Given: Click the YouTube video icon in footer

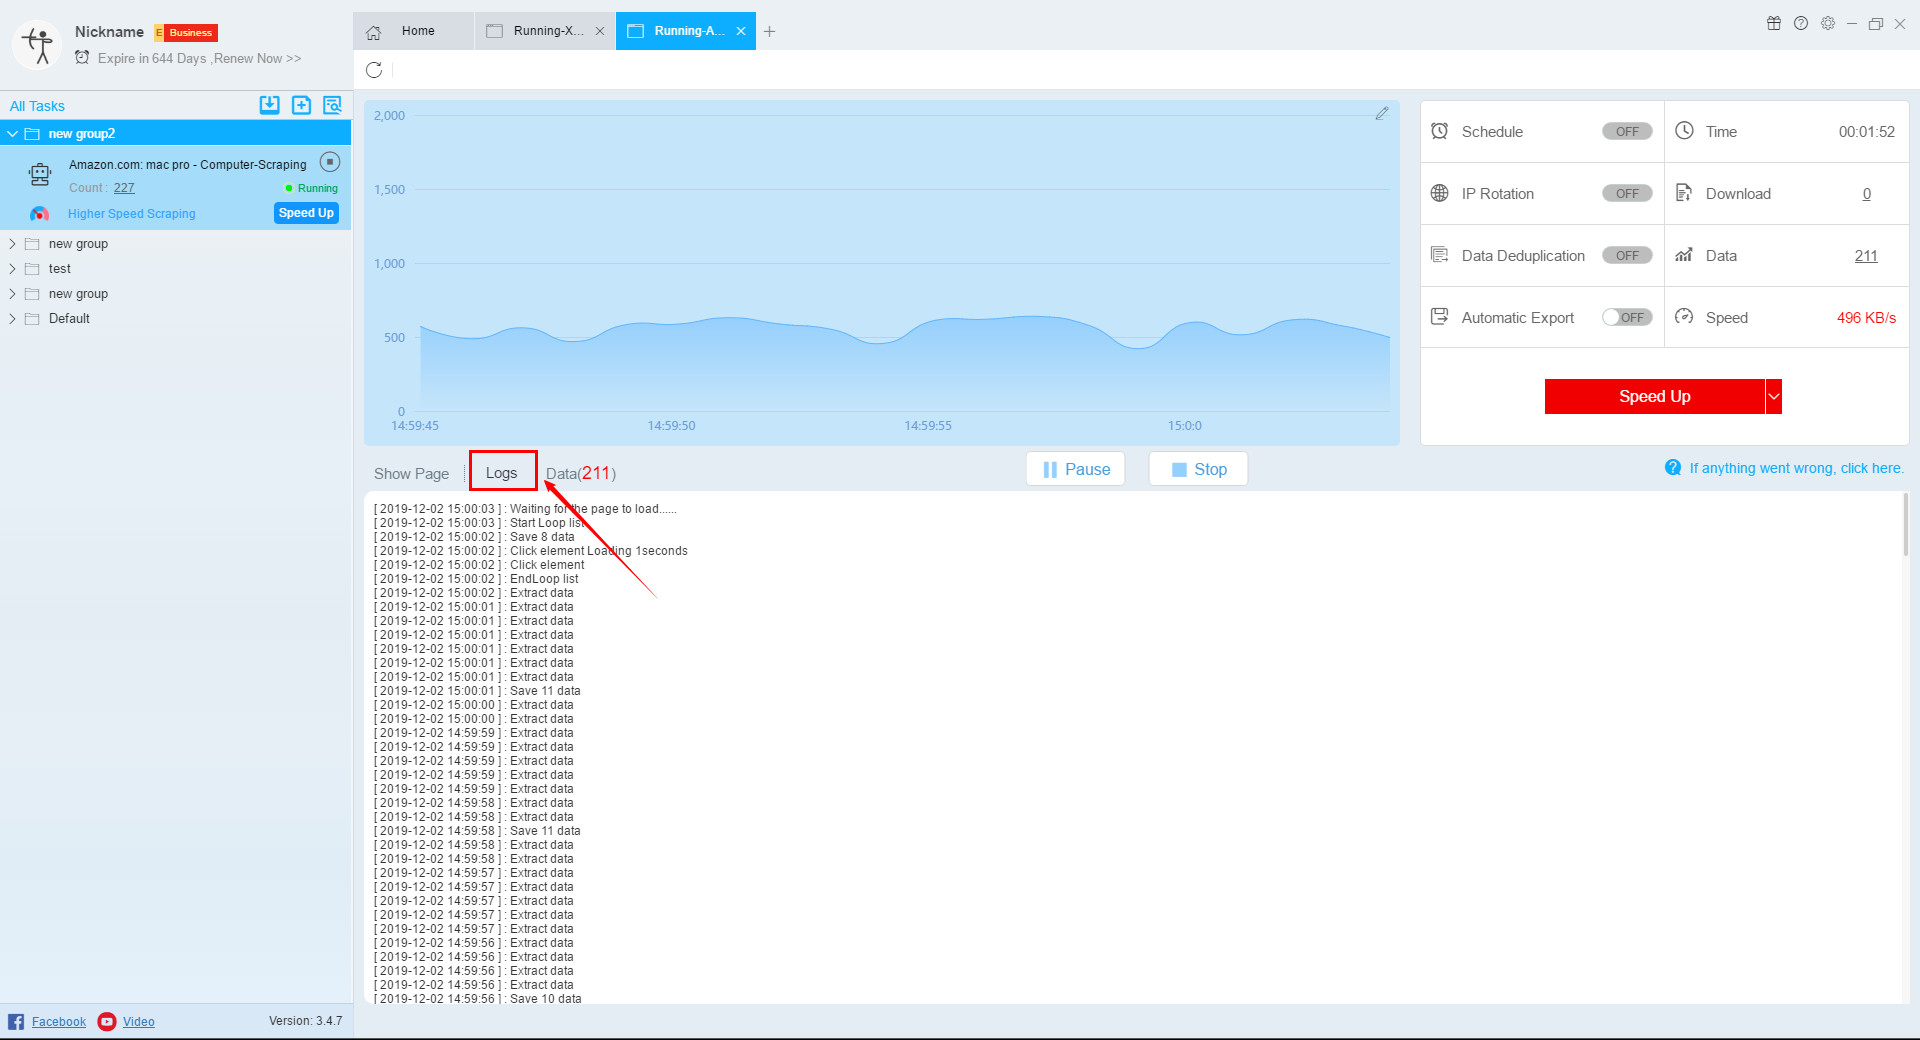Looking at the screenshot, I should pos(107,1021).
